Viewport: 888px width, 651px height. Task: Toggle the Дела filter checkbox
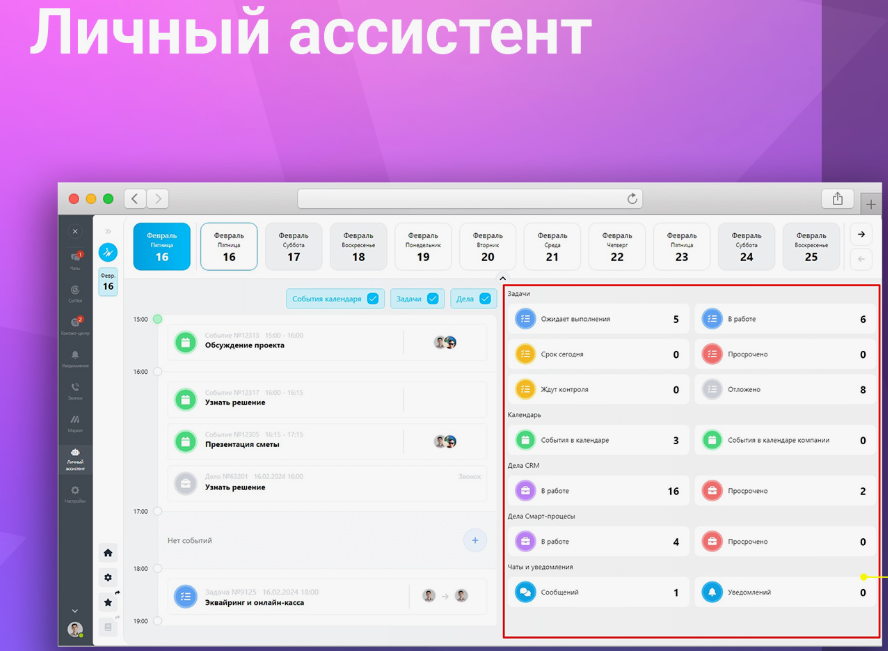[485, 298]
